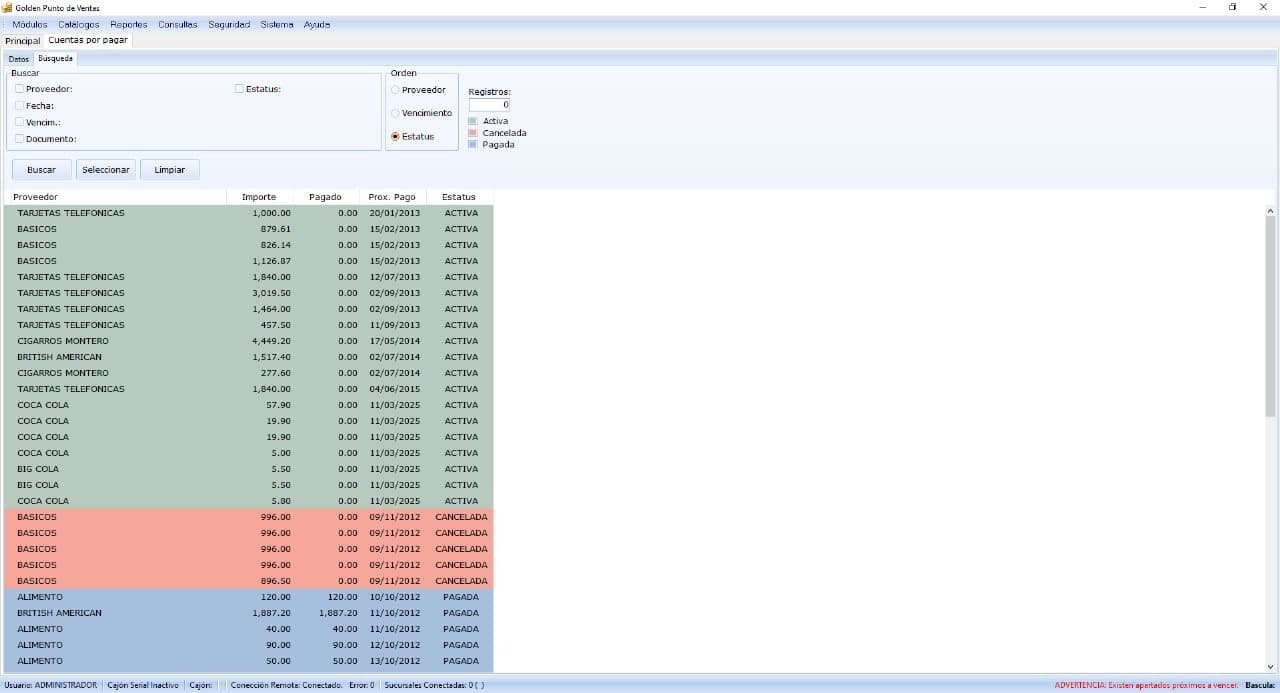Check the Estatus filter checkbox
This screenshot has height=693, width=1280.
tap(239, 89)
